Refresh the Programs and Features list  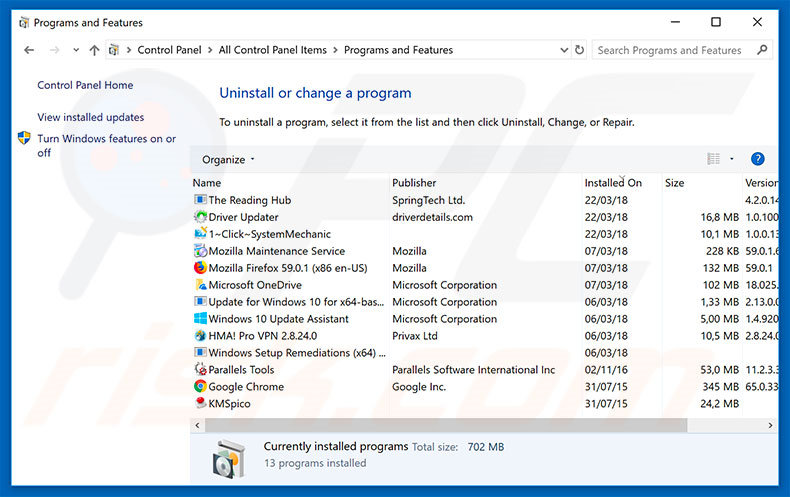(x=579, y=50)
